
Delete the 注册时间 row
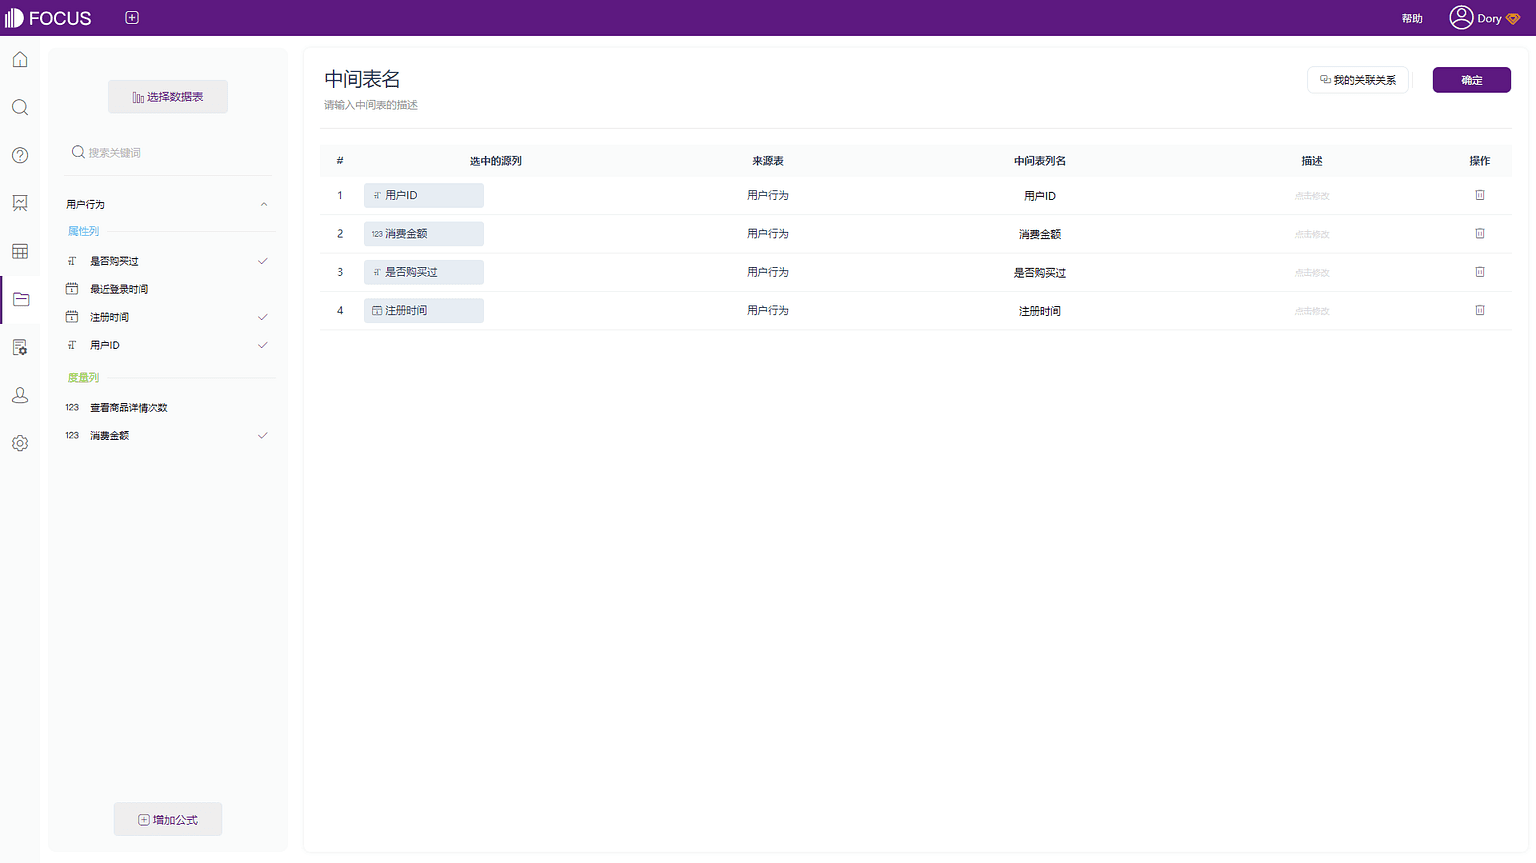tap(1480, 310)
